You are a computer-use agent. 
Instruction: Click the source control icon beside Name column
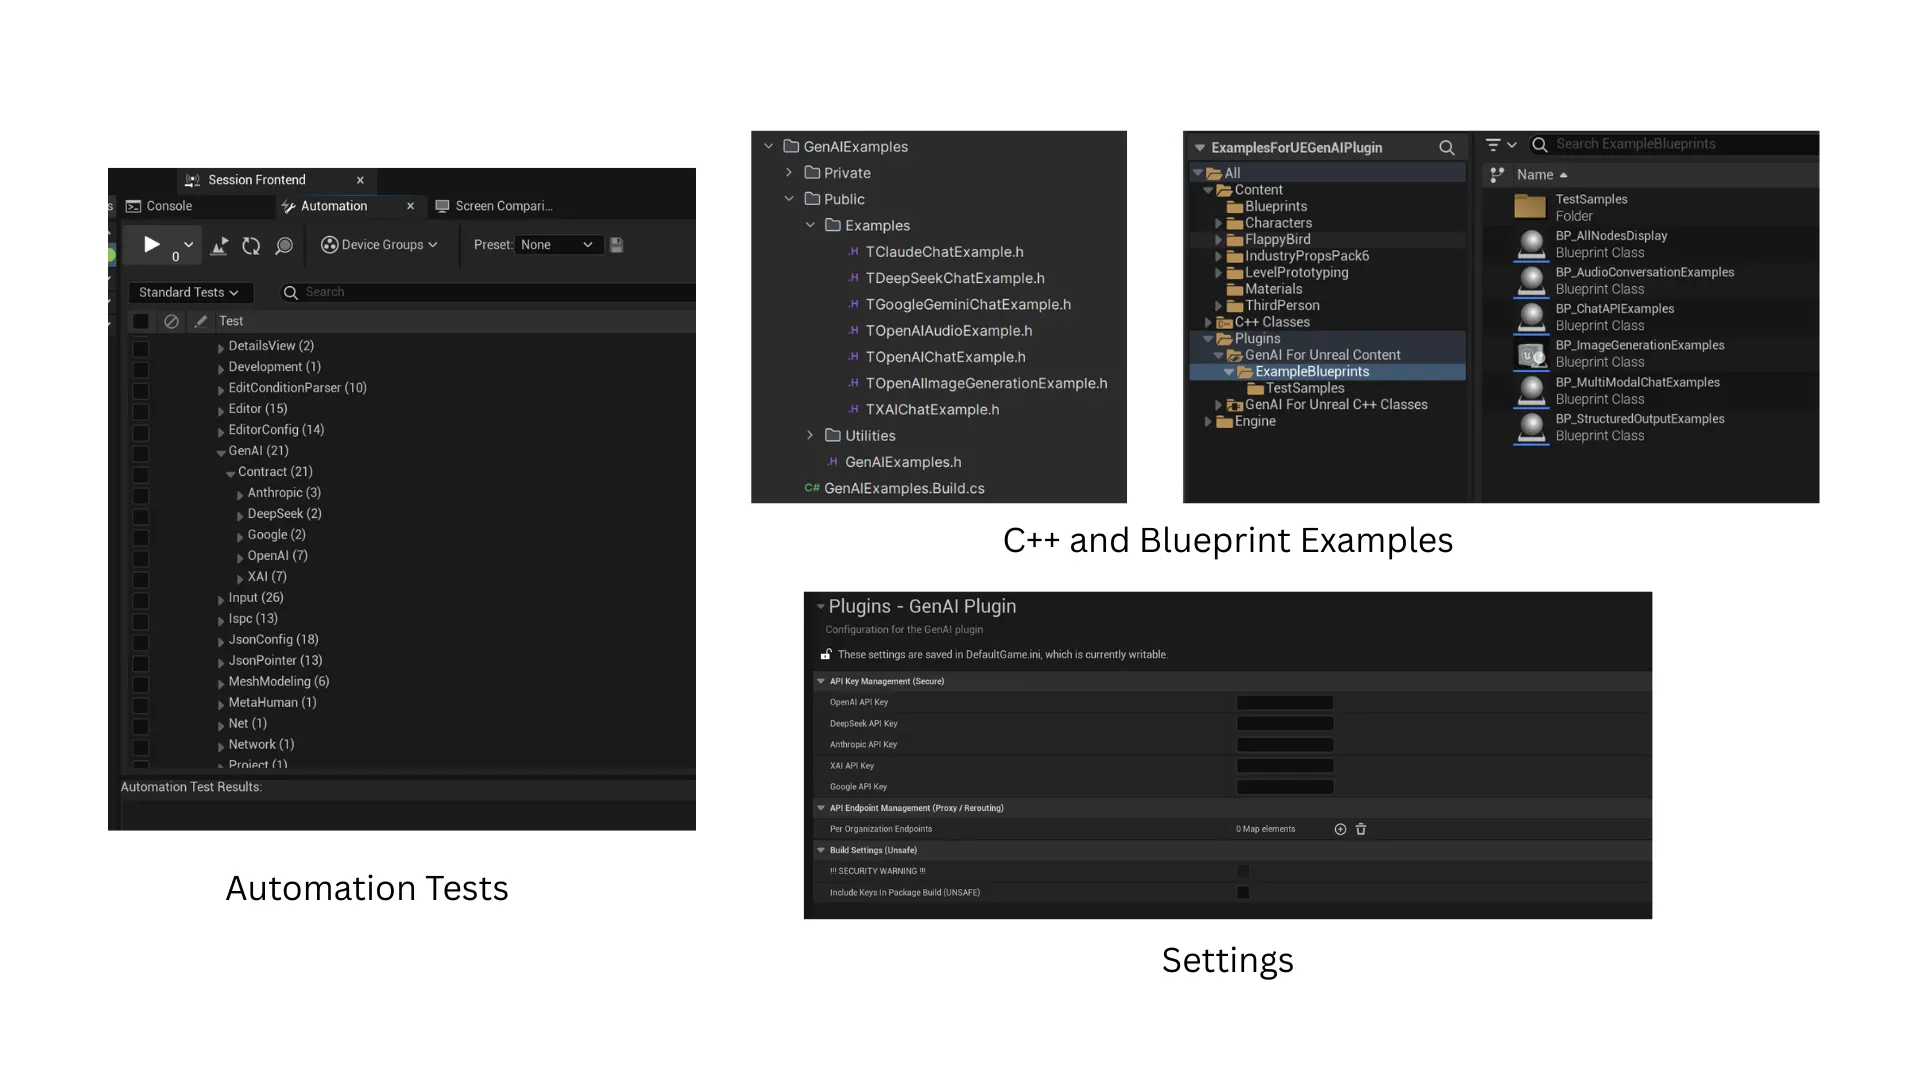[x=1497, y=175]
